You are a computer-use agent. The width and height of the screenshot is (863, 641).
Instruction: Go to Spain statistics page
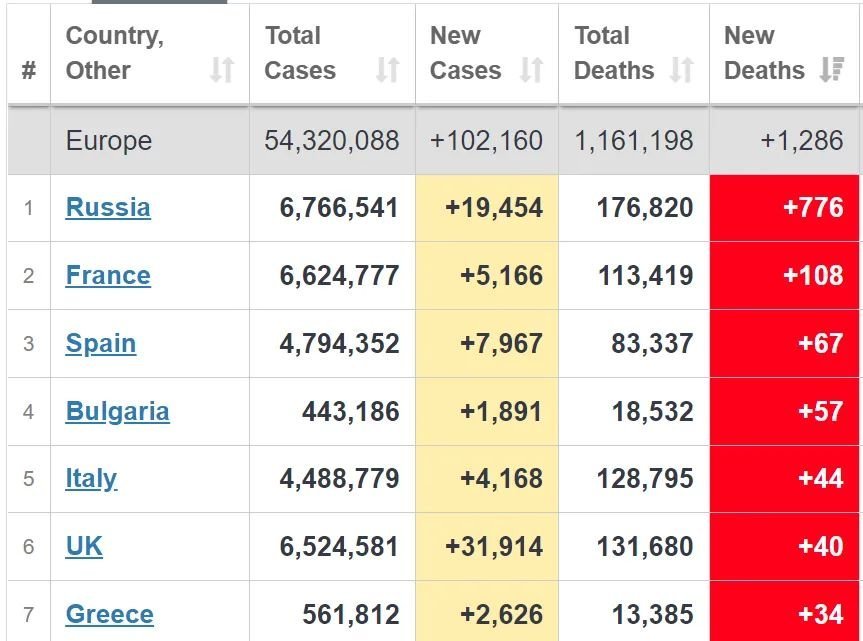[100, 344]
